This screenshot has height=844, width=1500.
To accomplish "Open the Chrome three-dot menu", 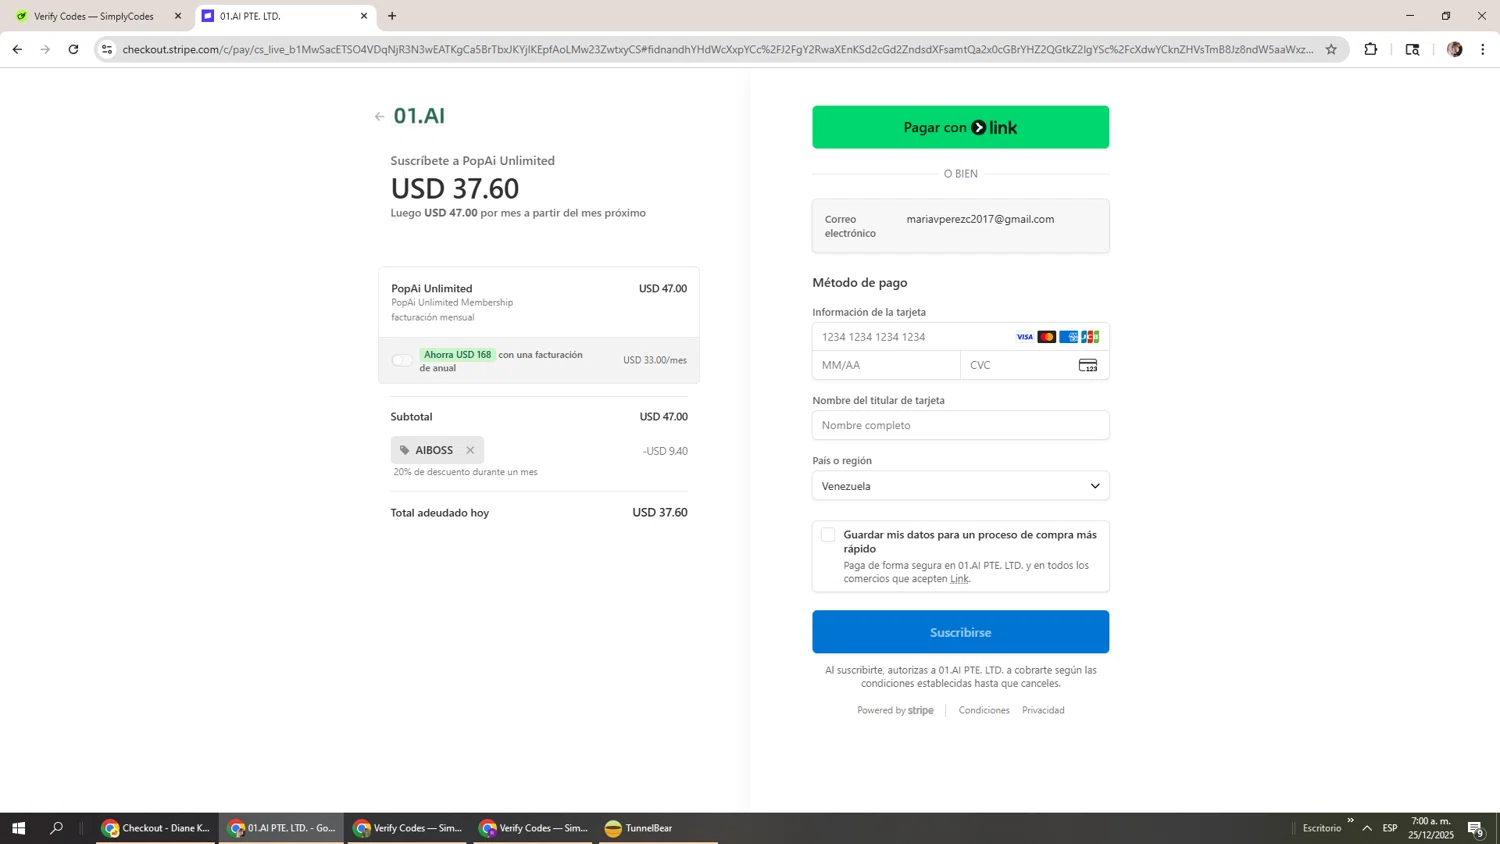I will [1483, 49].
